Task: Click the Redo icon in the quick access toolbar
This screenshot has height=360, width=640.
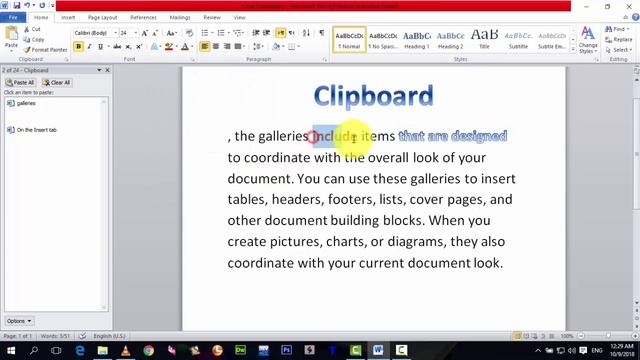Action: click(x=42, y=5)
